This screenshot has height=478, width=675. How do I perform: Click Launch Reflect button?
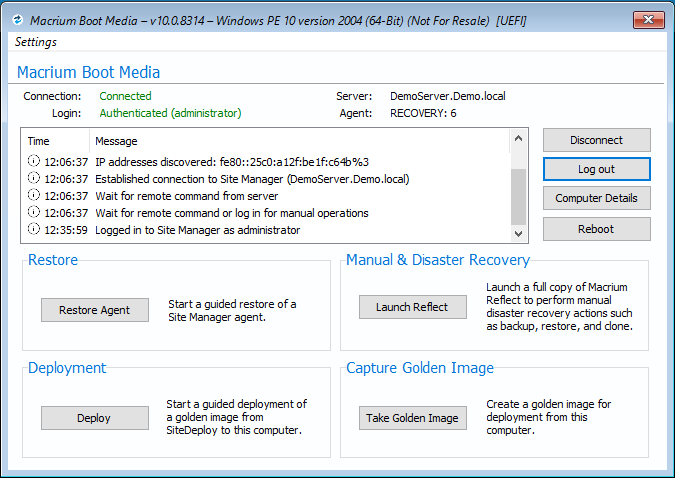pos(413,307)
